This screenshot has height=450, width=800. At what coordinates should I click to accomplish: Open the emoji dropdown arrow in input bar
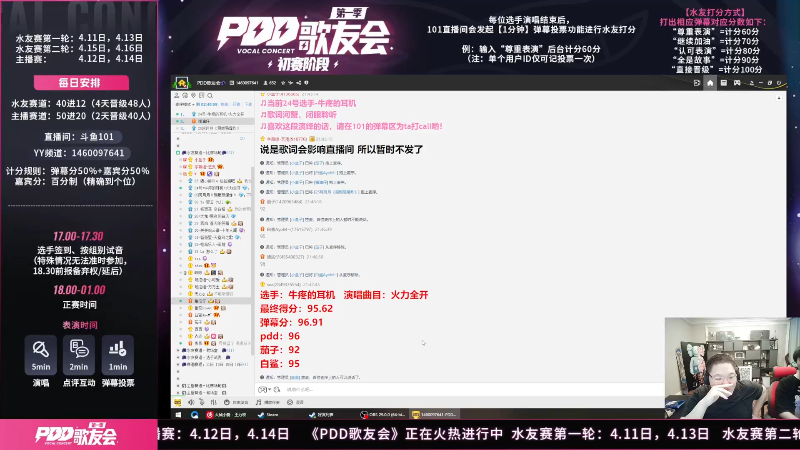pos(270,389)
